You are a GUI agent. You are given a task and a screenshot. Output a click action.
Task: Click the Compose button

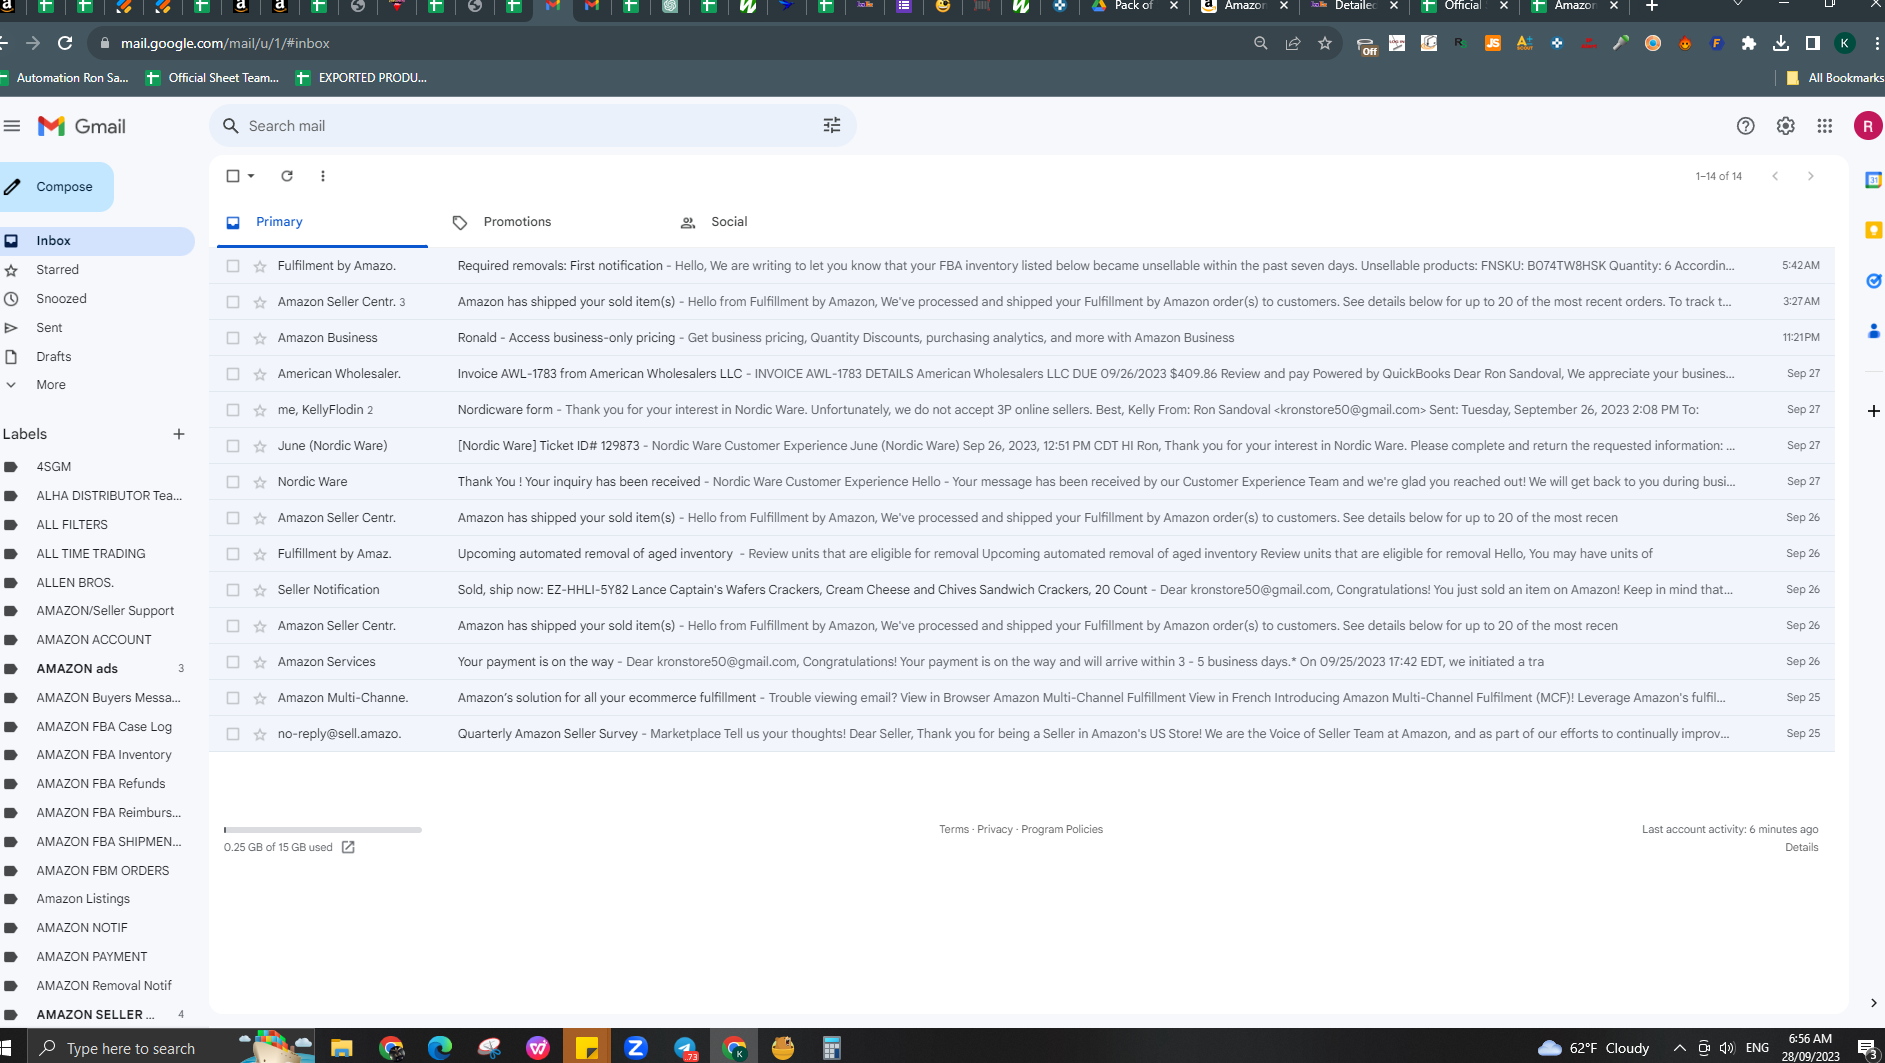[56, 187]
